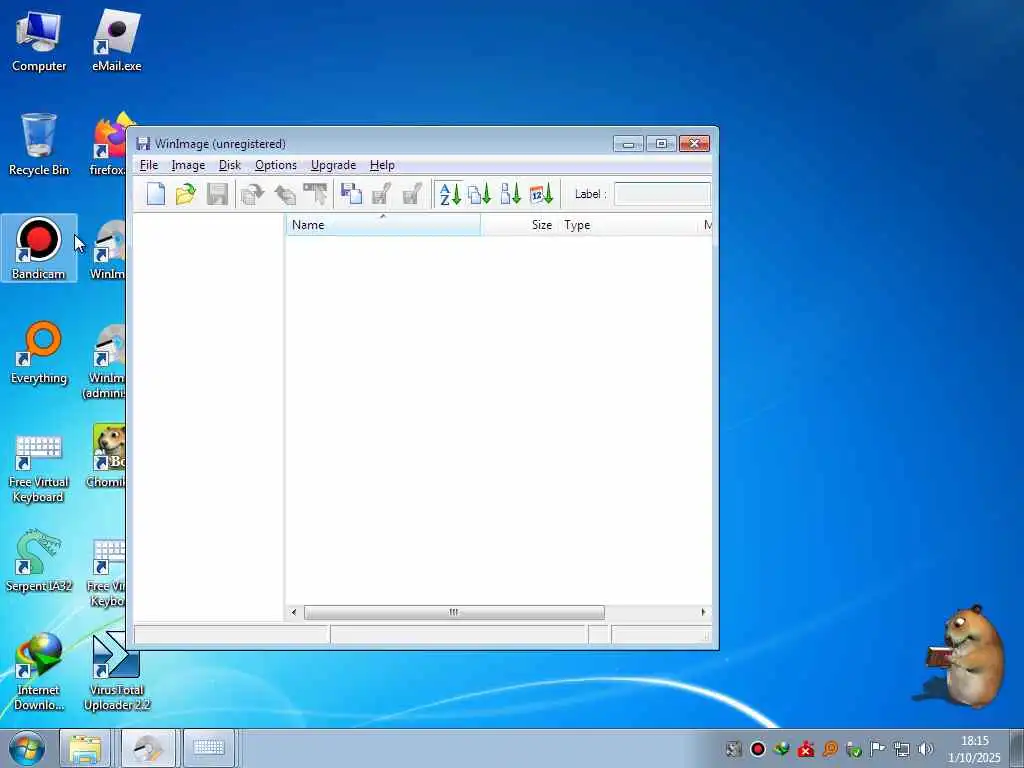This screenshot has height=768, width=1024.
Task: Select the Free Virtual Keyboard desktop shortcut
Action: tap(39, 468)
